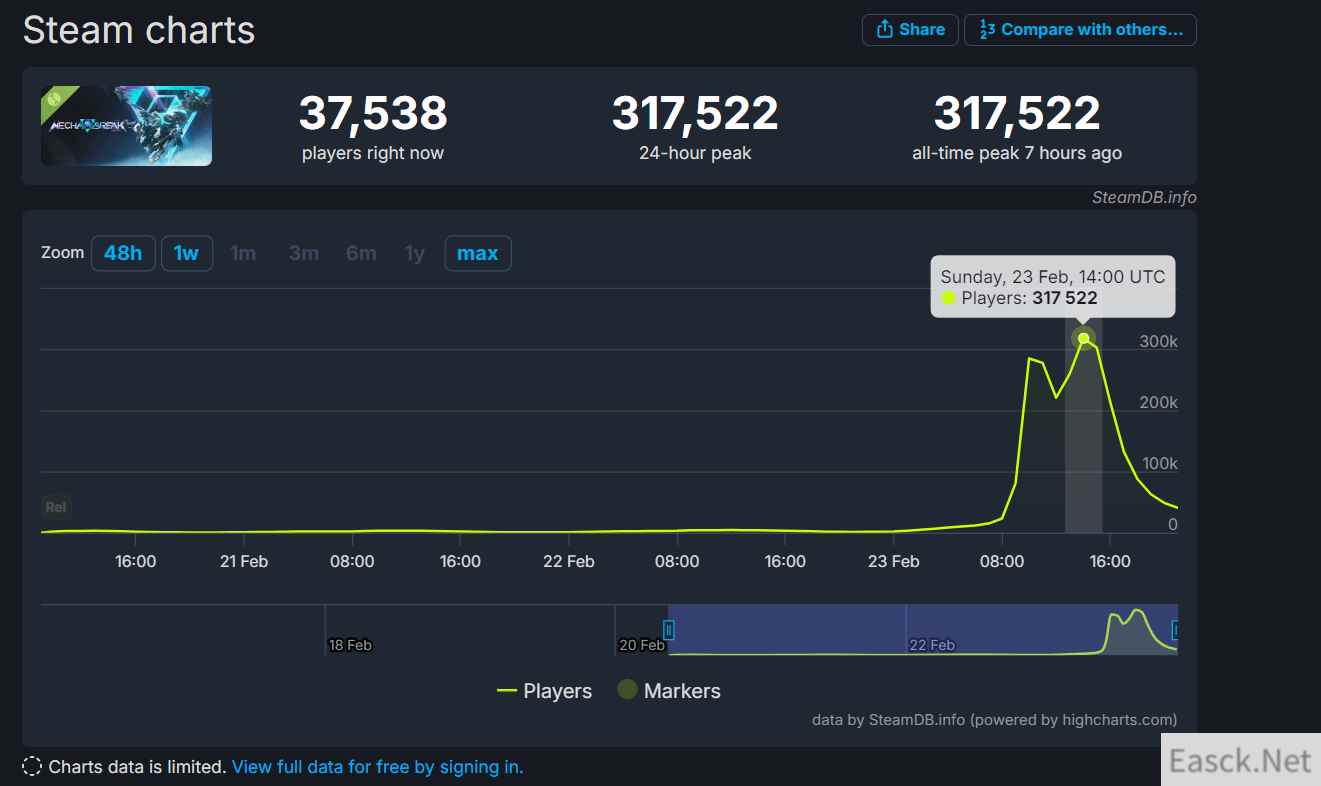Select the 1w zoom range
This screenshot has height=786, width=1321.
click(186, 253)
